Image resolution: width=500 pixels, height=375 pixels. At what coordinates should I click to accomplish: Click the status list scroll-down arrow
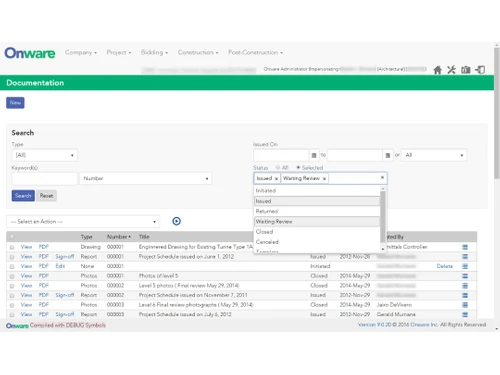coord(383,249)
